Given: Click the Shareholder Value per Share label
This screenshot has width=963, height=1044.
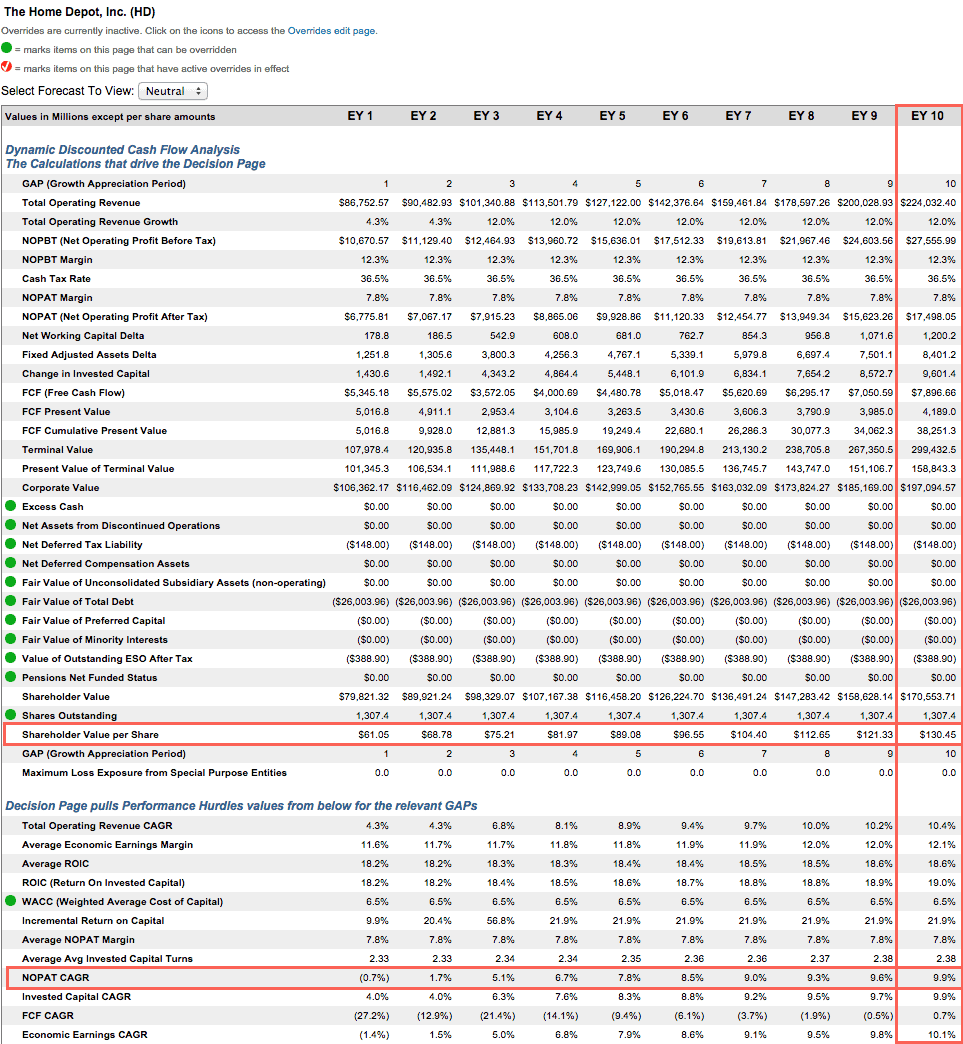Looking at the screenshot, I should [90, 734].
